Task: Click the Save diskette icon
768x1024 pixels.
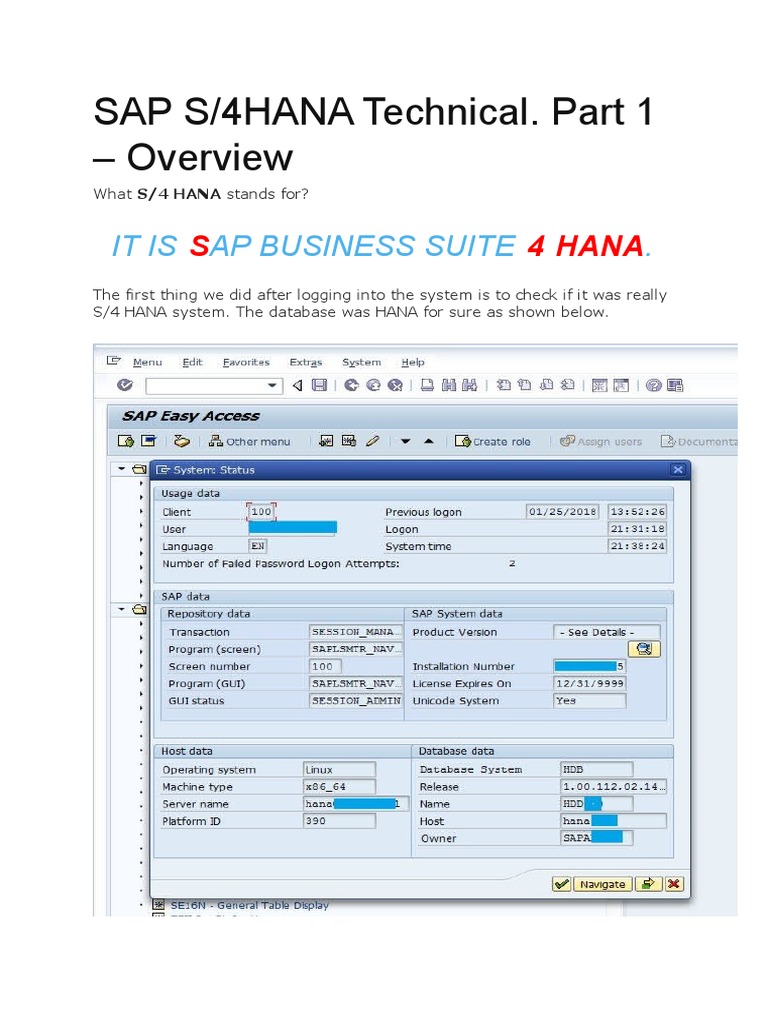Action: pos(319,385)
